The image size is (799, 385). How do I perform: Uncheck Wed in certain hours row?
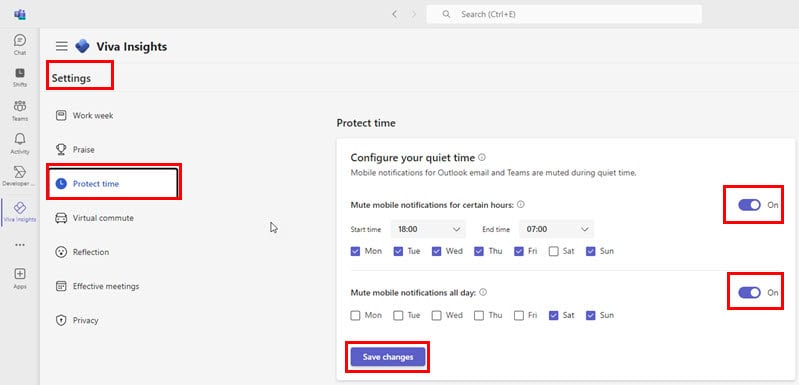pyautogui.click(x=437, y=251)
